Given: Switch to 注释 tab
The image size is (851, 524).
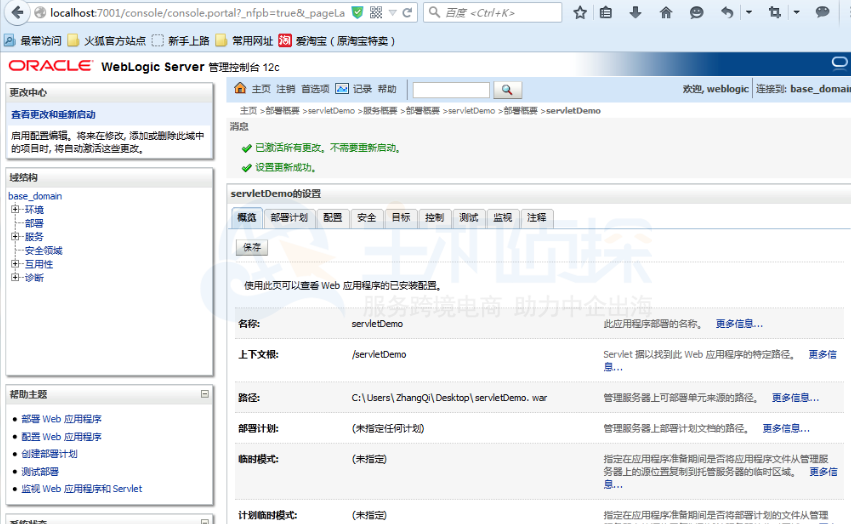Looking at the screenshot, I should point(536,218).
